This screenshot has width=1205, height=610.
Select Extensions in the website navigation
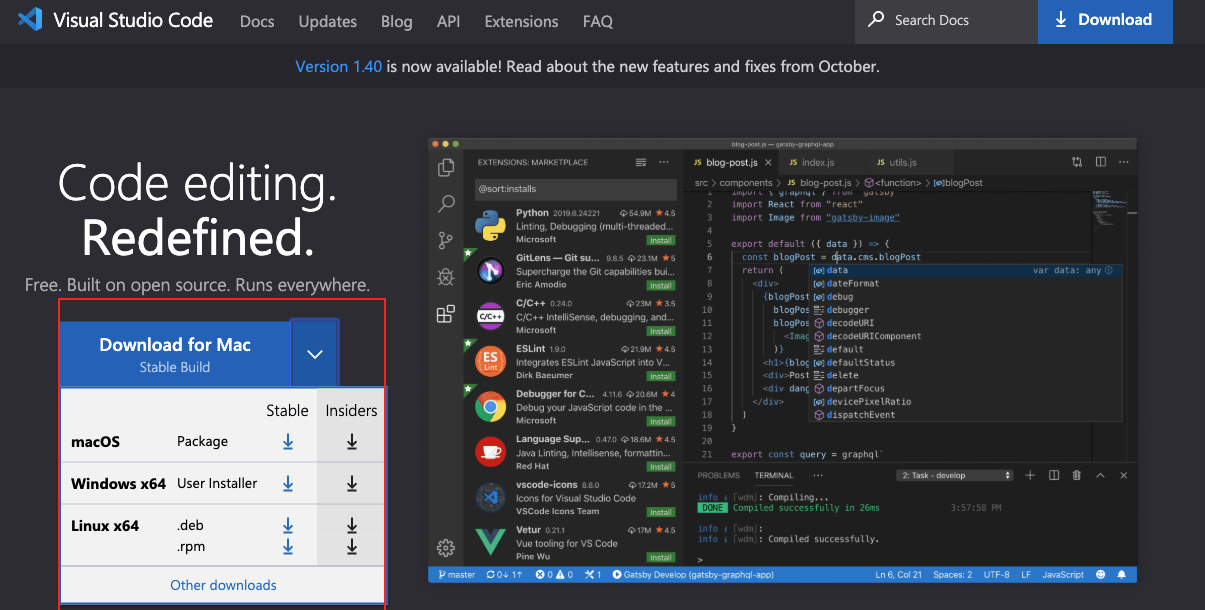[521, 21]
